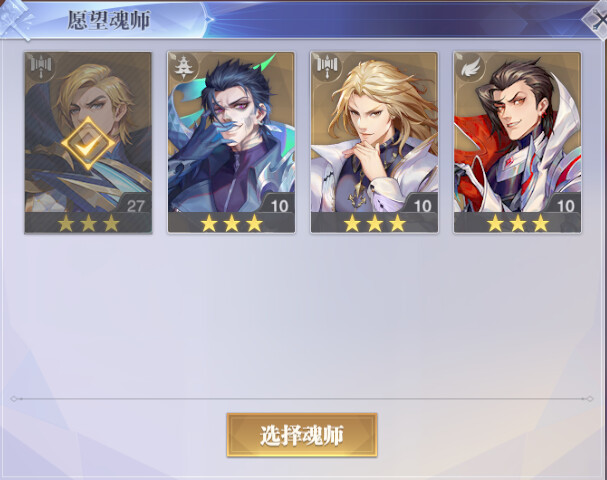Select the long blonde-haired soul master card

point(374,142)
